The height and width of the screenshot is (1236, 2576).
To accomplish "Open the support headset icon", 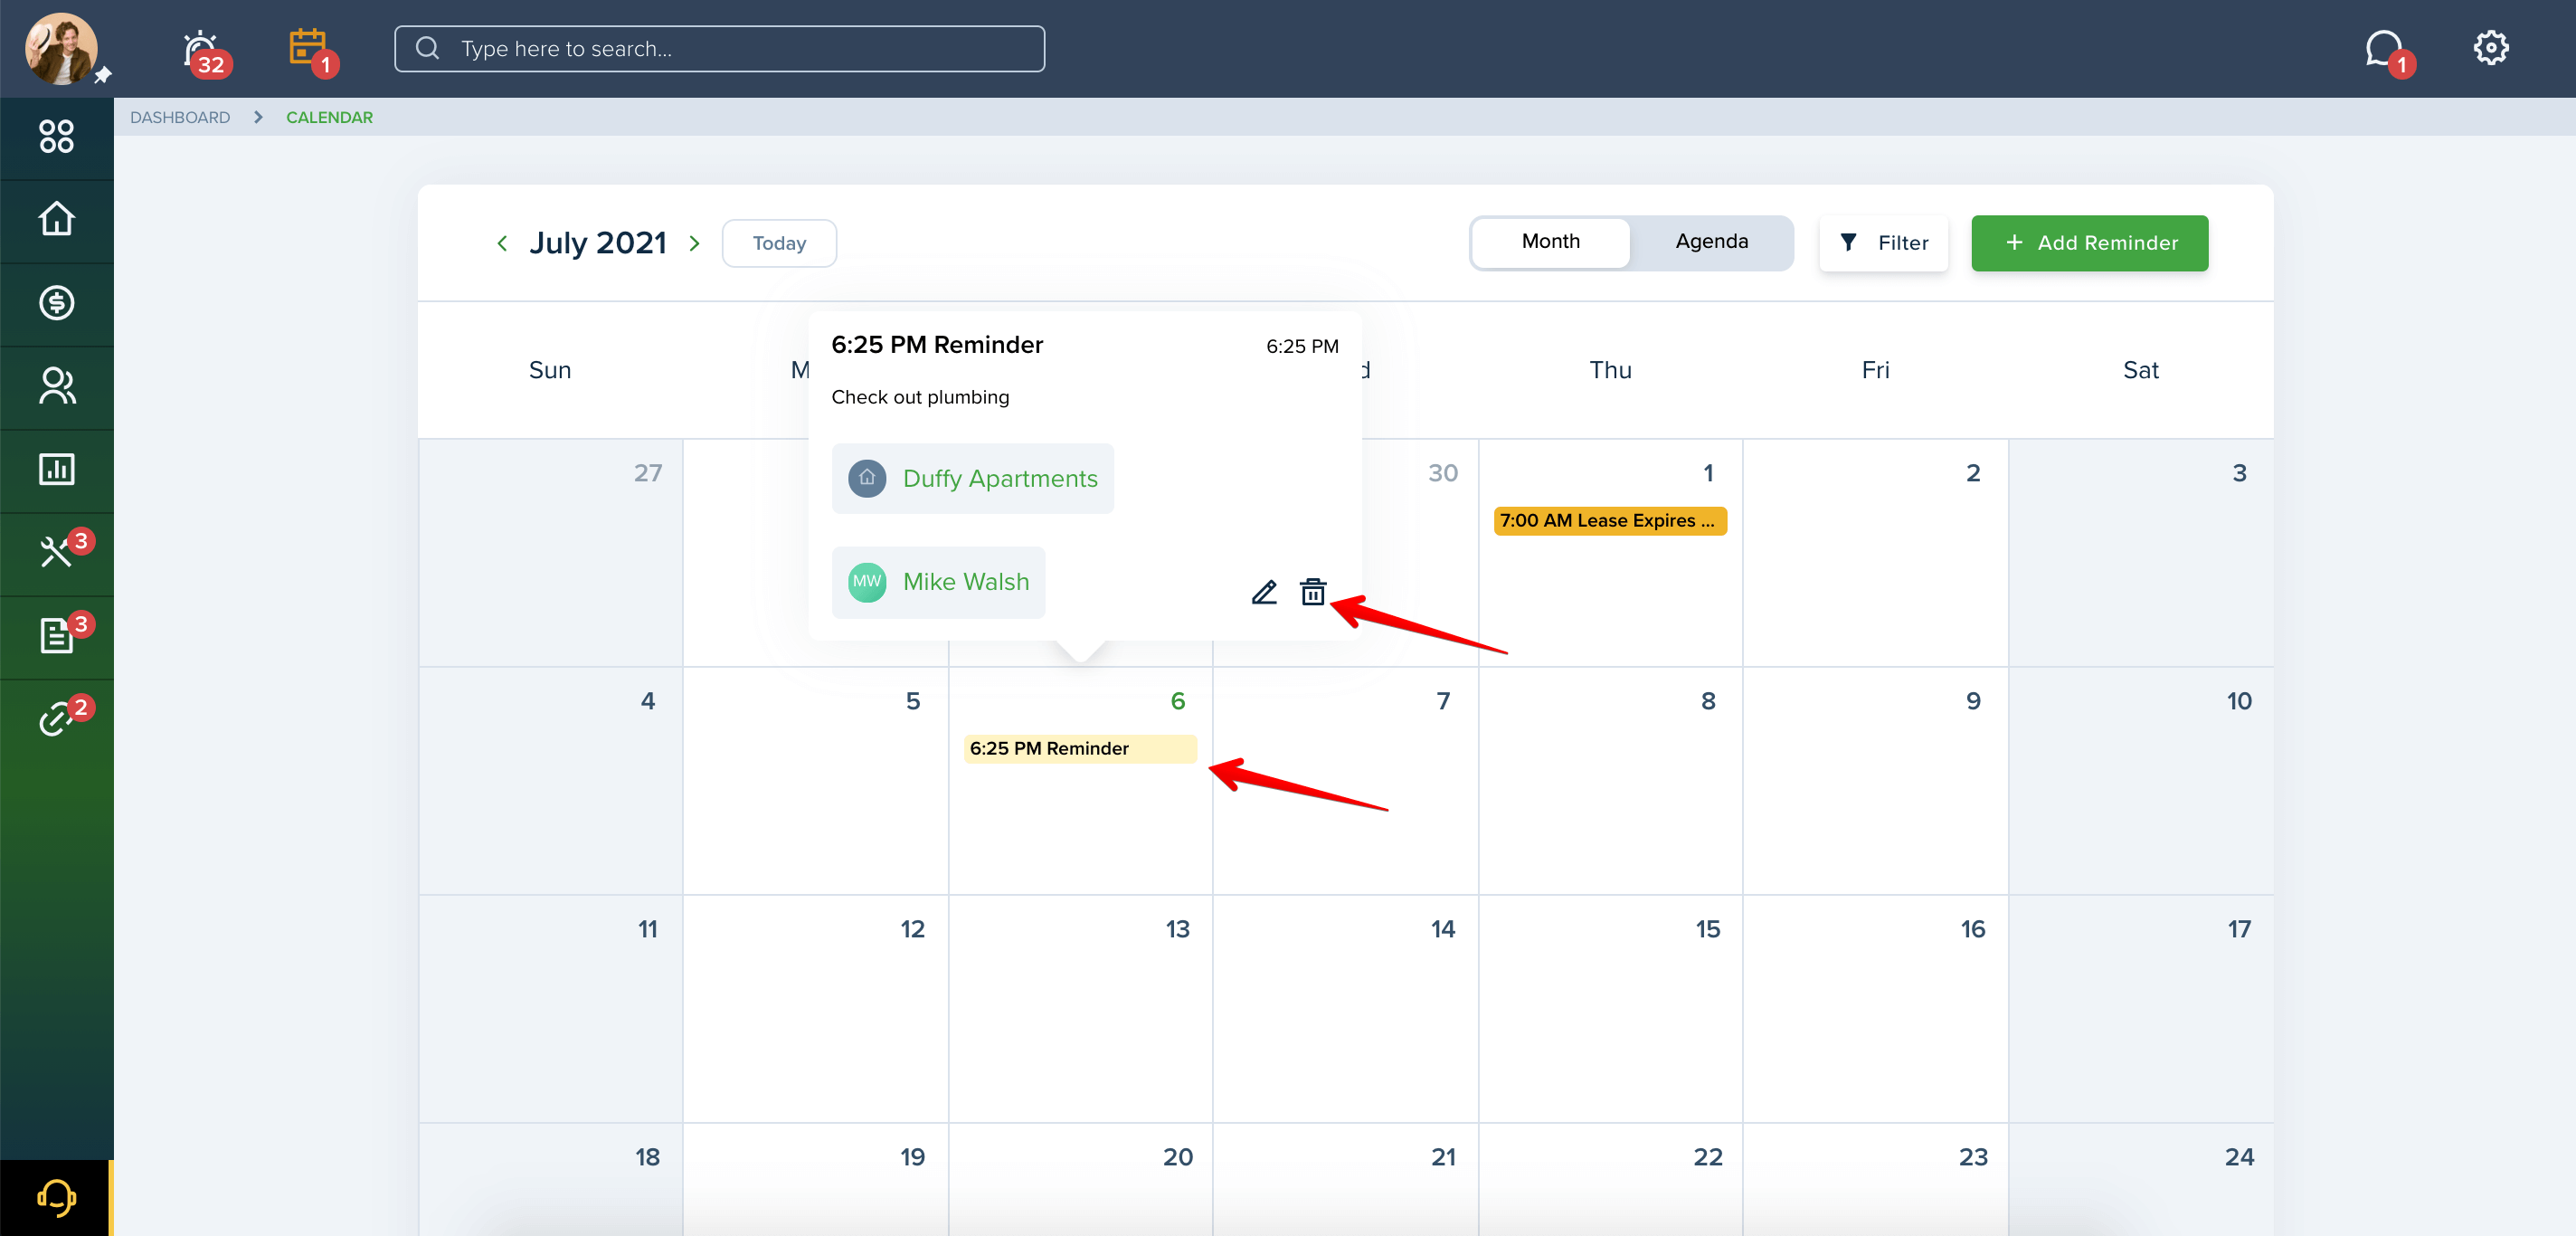I will pyautogui.click(x=57, y=1197).
